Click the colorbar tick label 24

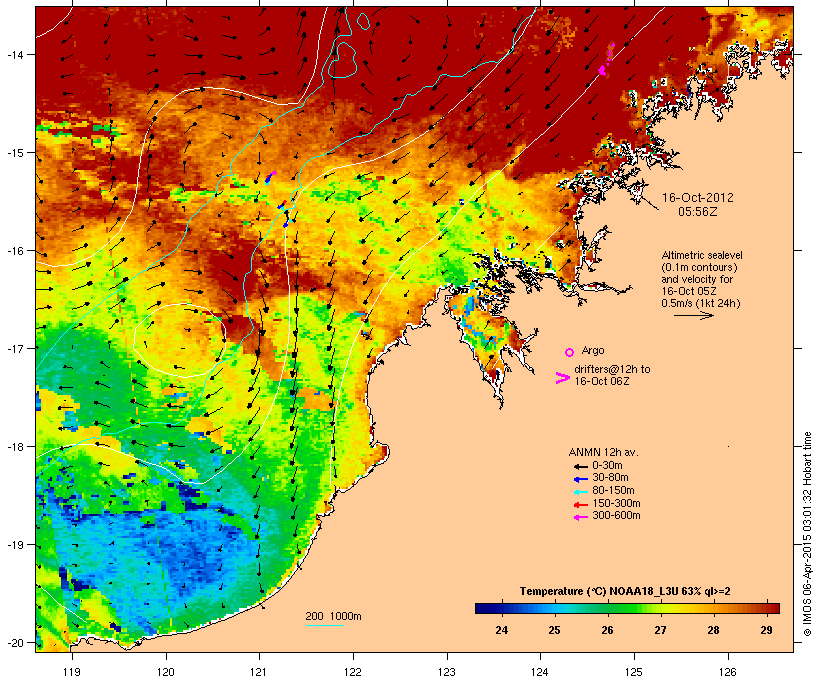tap(502, 630)
